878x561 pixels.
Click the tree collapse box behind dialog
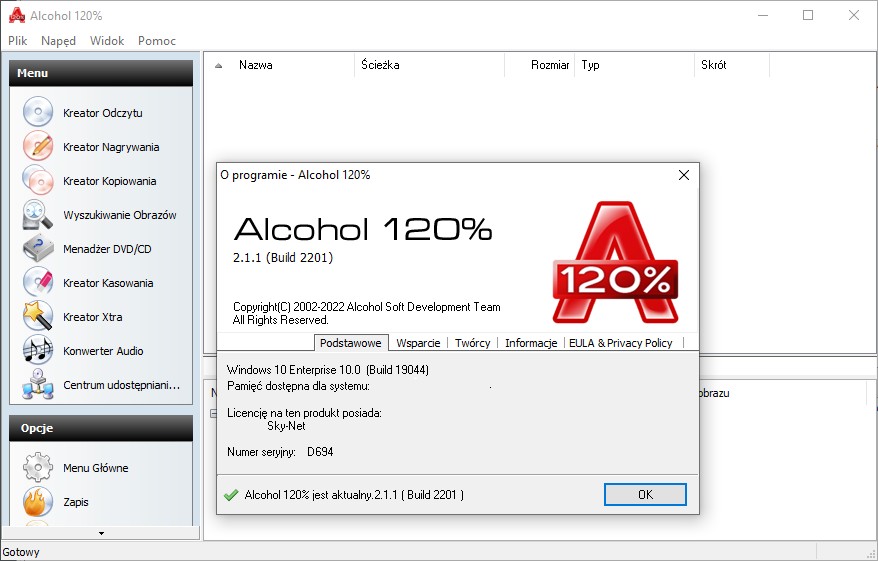point(213,414)
